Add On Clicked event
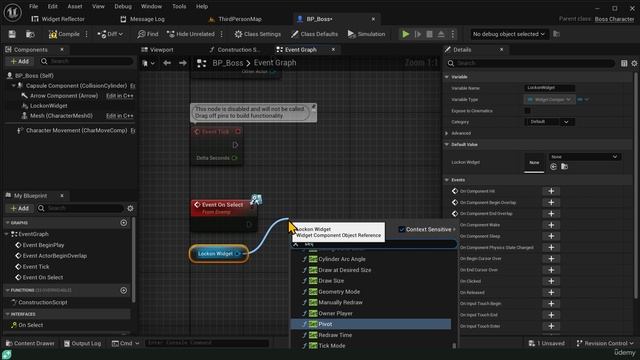Screen dimensions: 640x360 pos(551,282)
